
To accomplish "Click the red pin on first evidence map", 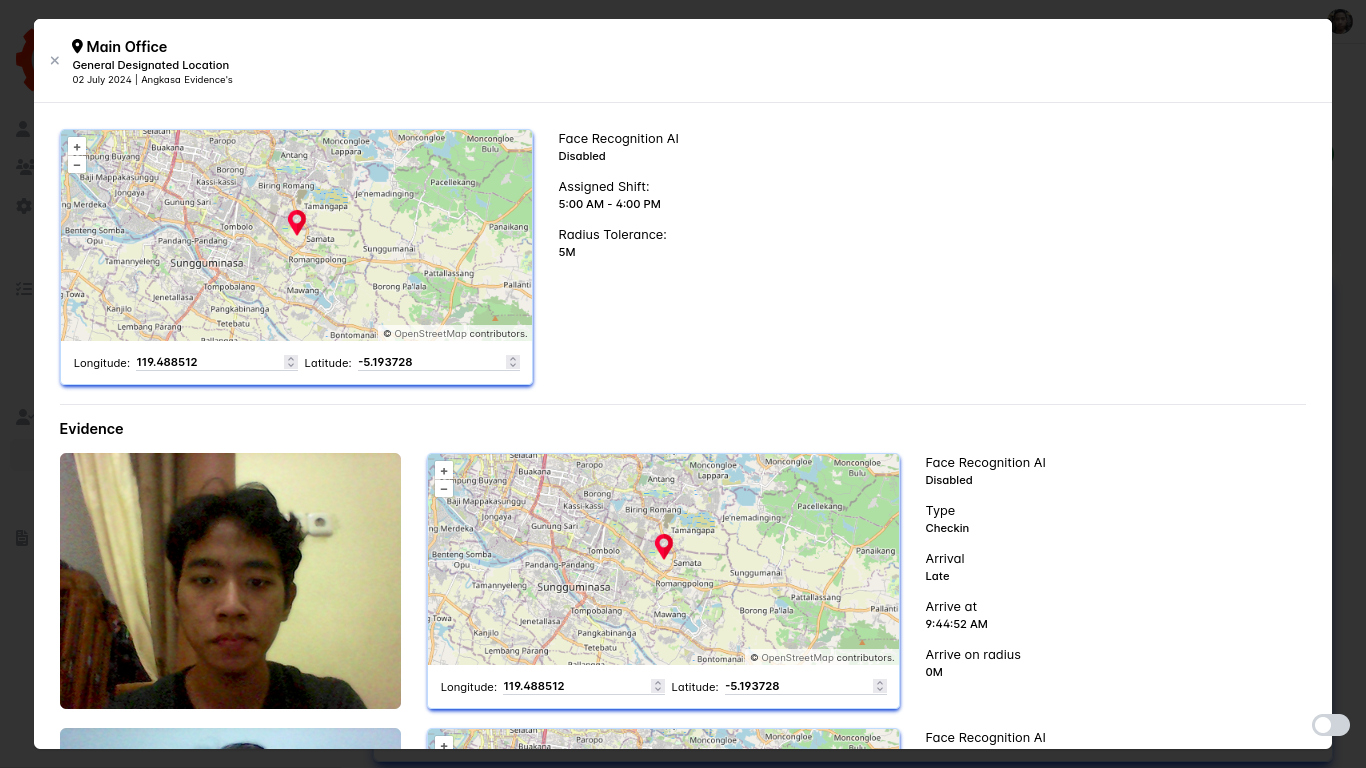I will tap(663, 546).
